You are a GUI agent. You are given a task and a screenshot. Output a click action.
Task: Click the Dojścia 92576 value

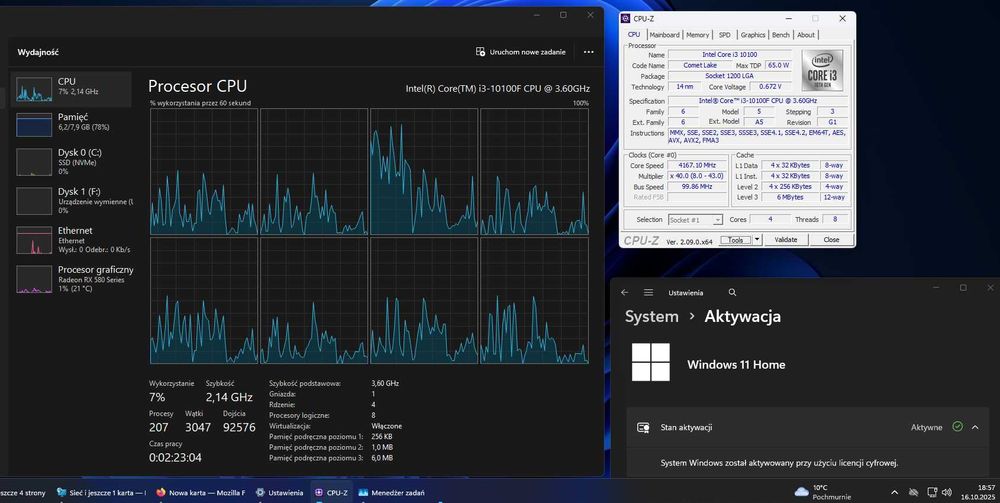(239, 427)
